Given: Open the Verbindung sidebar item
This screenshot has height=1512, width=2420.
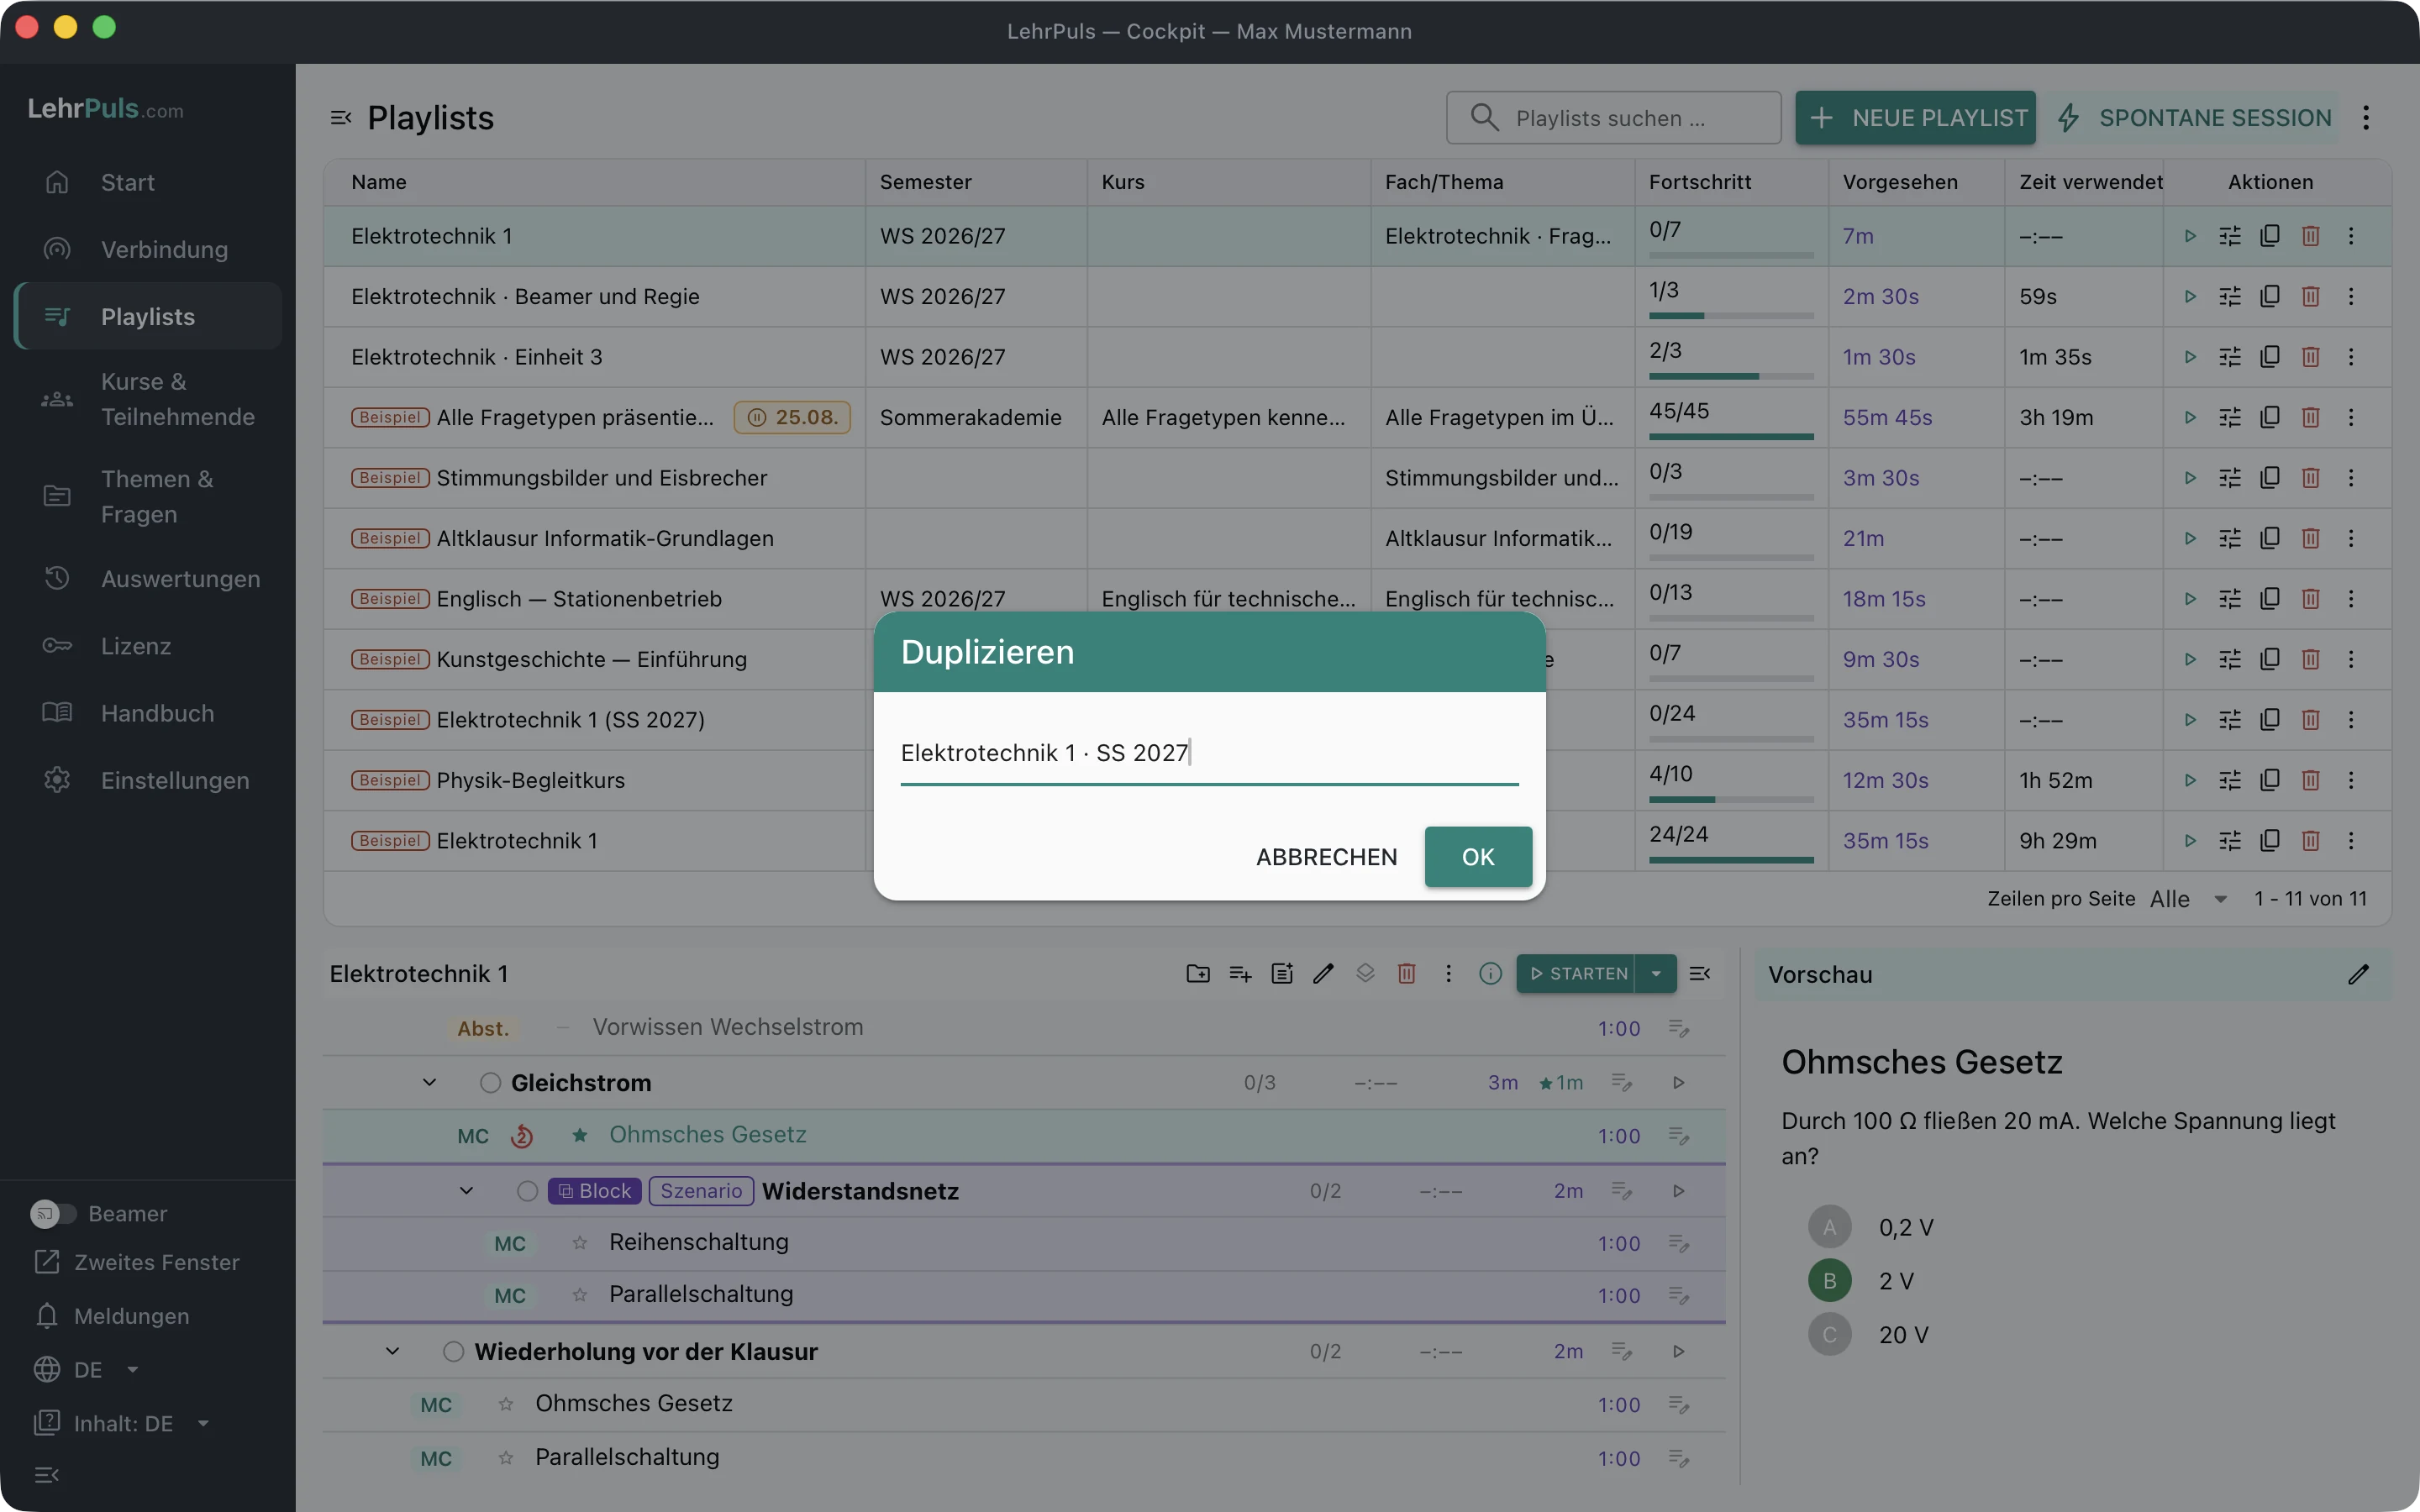Looking at the screenshot, I should [148, 249].
